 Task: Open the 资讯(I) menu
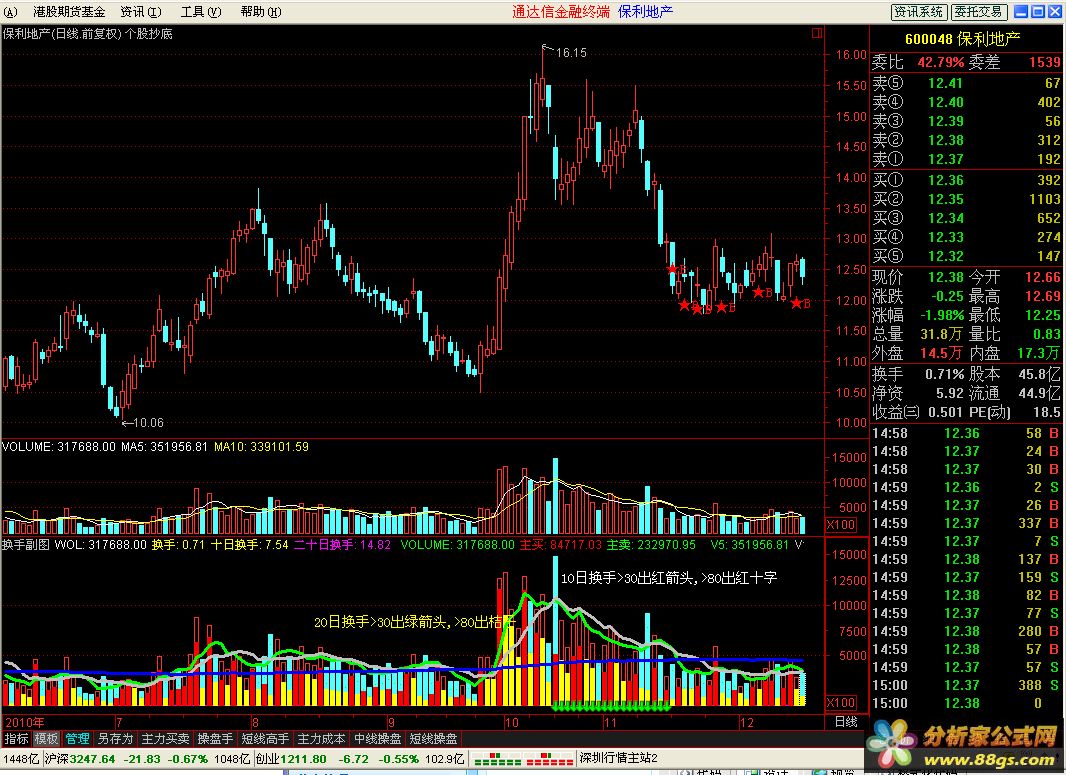(x=141, y=12)
